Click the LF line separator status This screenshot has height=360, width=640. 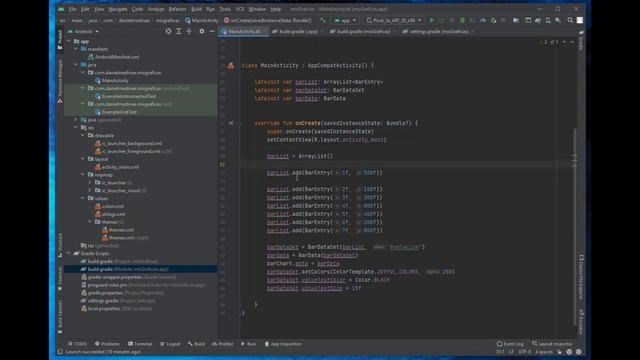point(511,352)
